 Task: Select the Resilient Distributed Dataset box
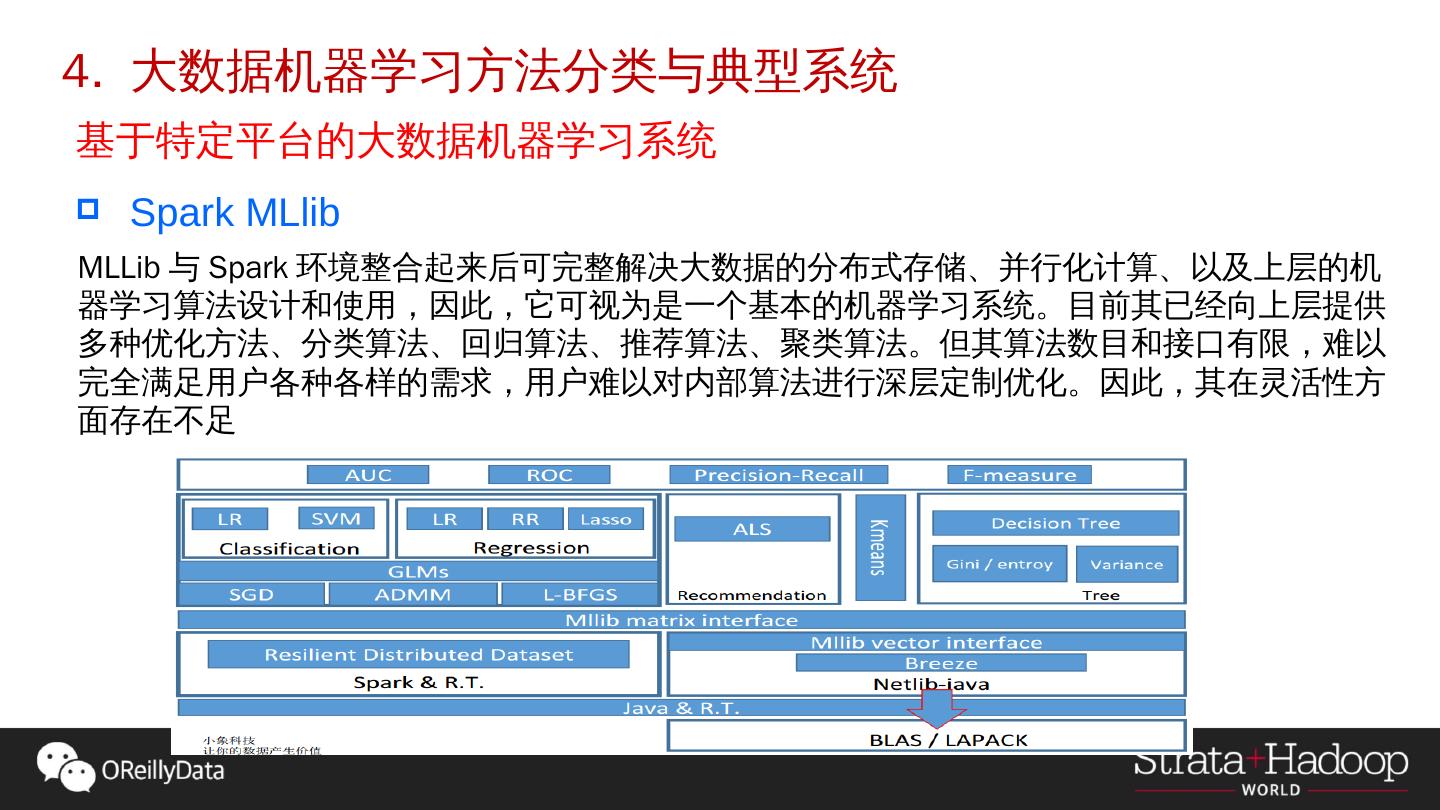point(419,654)
